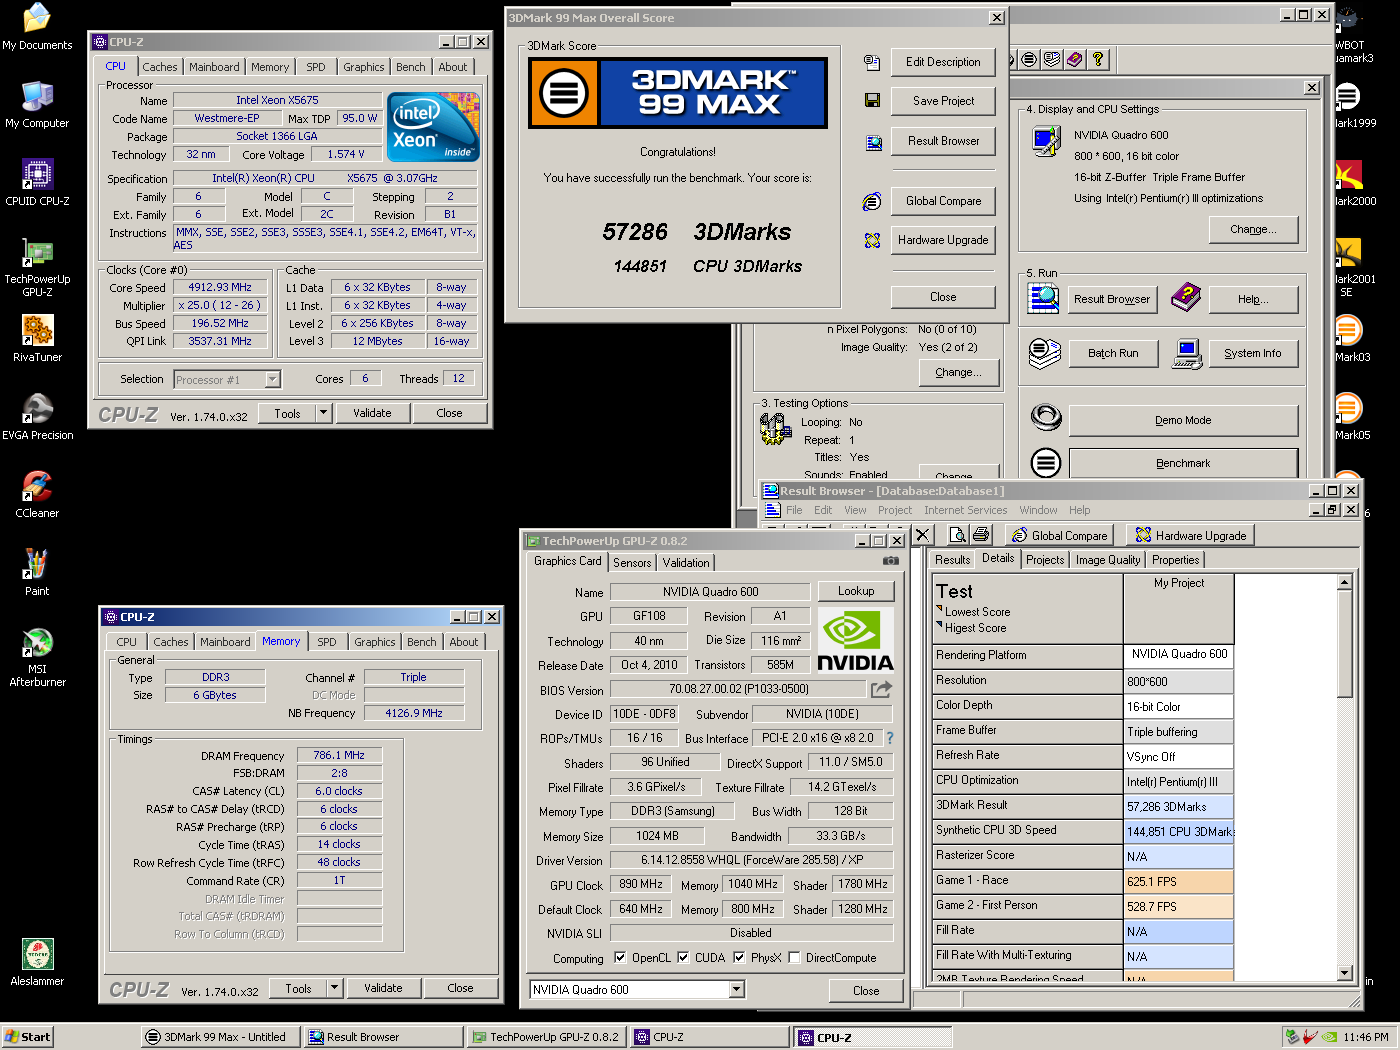1400x1050 pixels.
Task: Click the purple Help book icon in Run section
Action: [x=1186, y=297]
